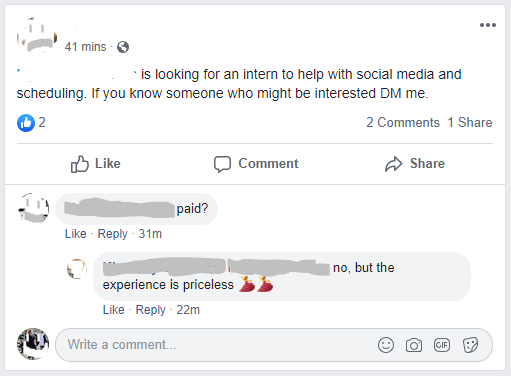
Task: View the 1 Share link
Action: [470, 122]
